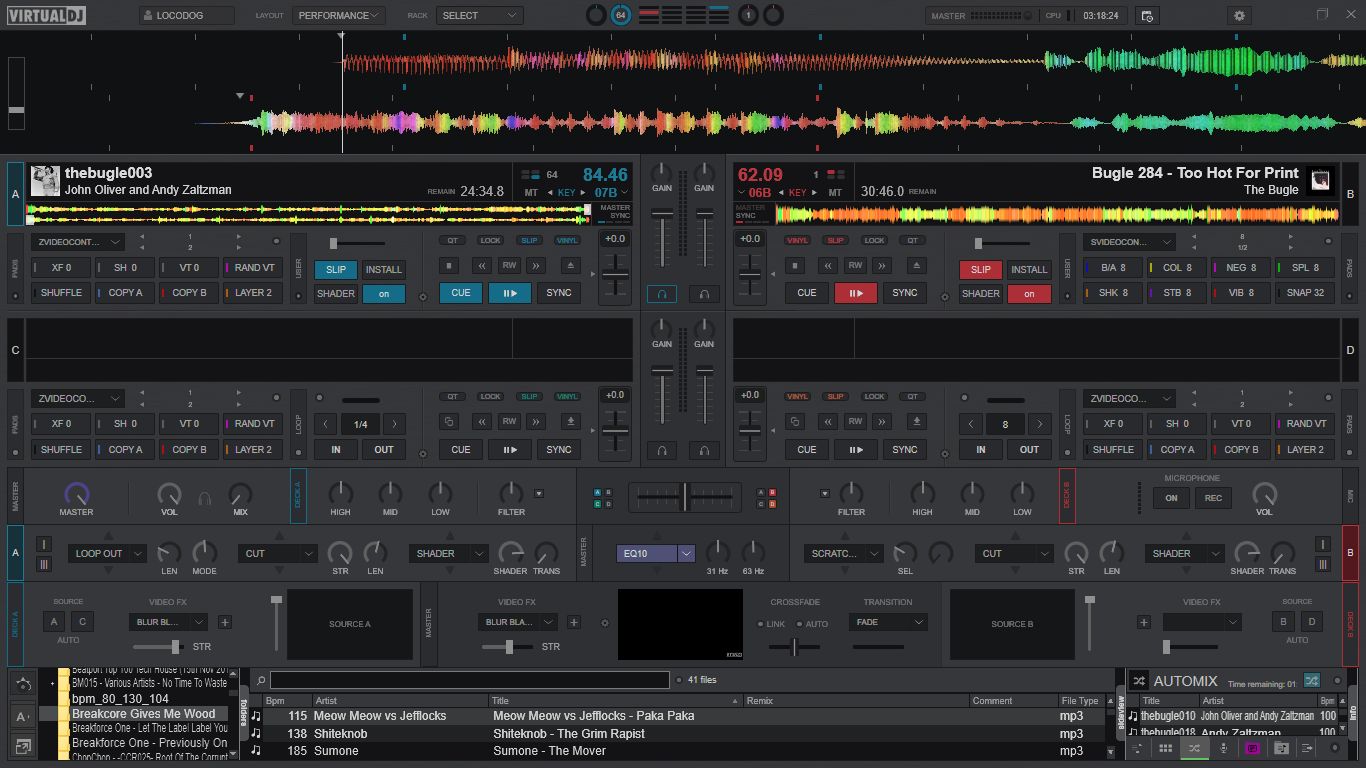The image size is (1366, 768).
Task: Toggle VINYL mode on deck A
Action: tap(567, 240)
